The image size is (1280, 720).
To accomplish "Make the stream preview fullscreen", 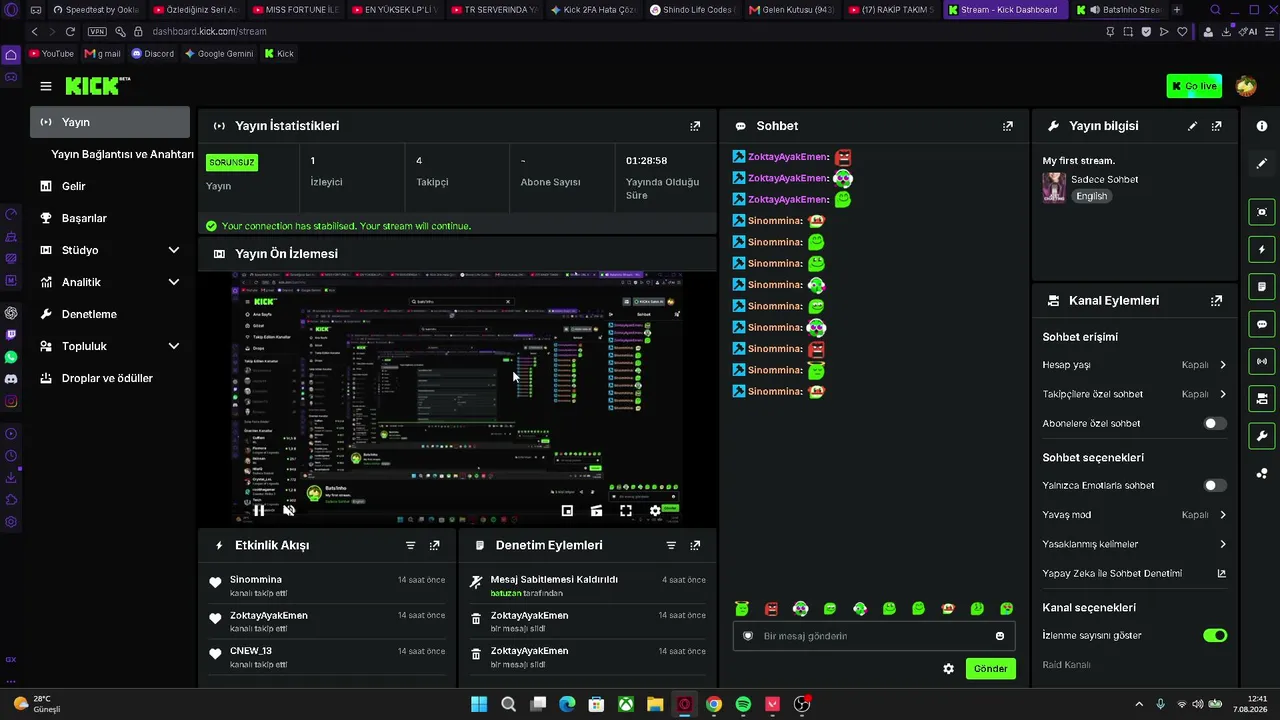I will (626, 510).
